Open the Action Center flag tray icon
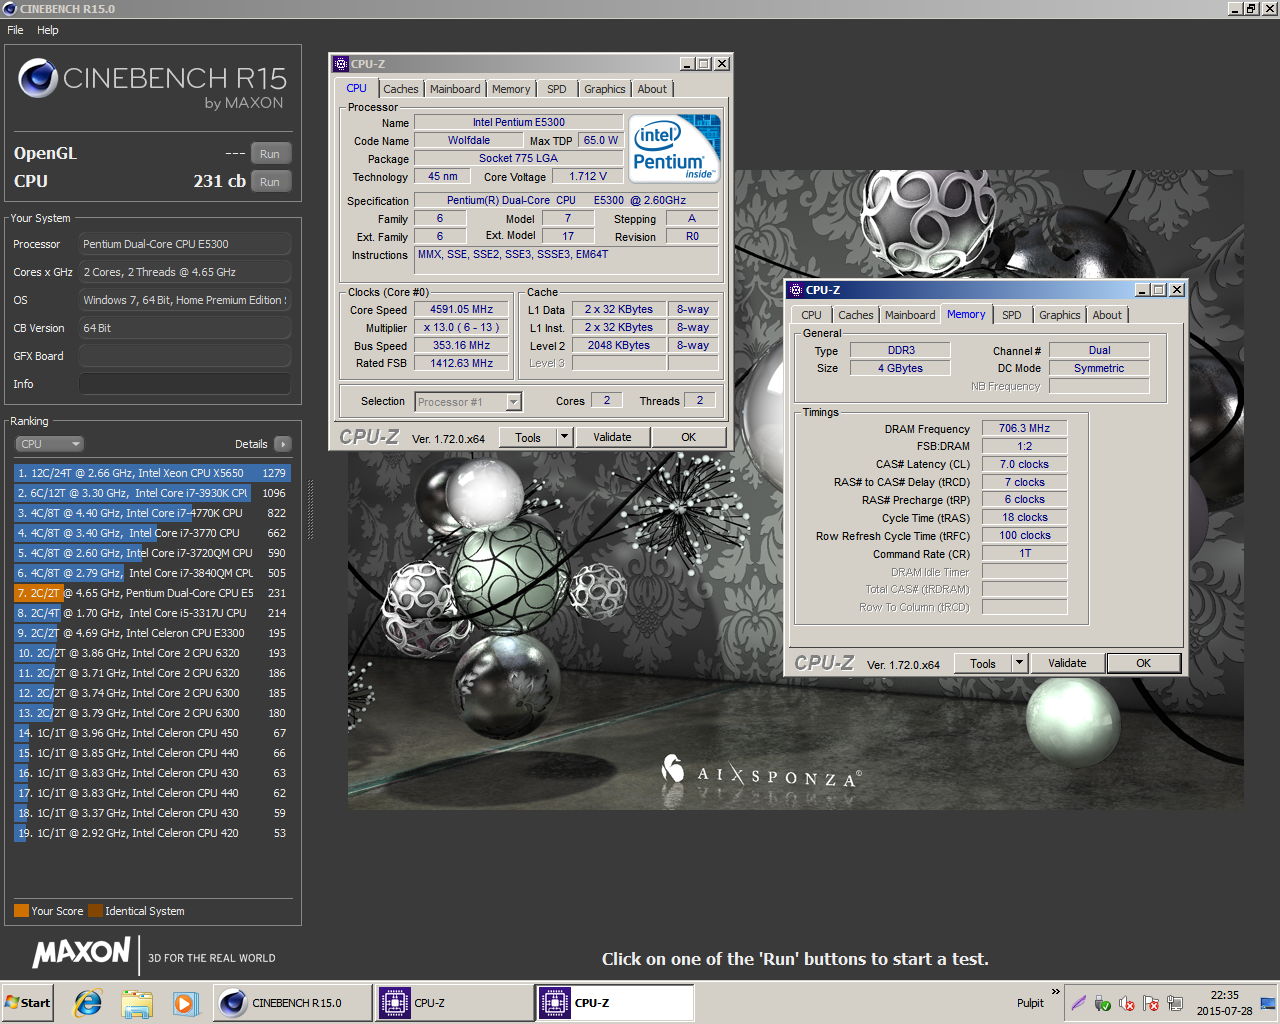Image resolution: width=1280 pixels, height=1024 pixels. 1151,1003
